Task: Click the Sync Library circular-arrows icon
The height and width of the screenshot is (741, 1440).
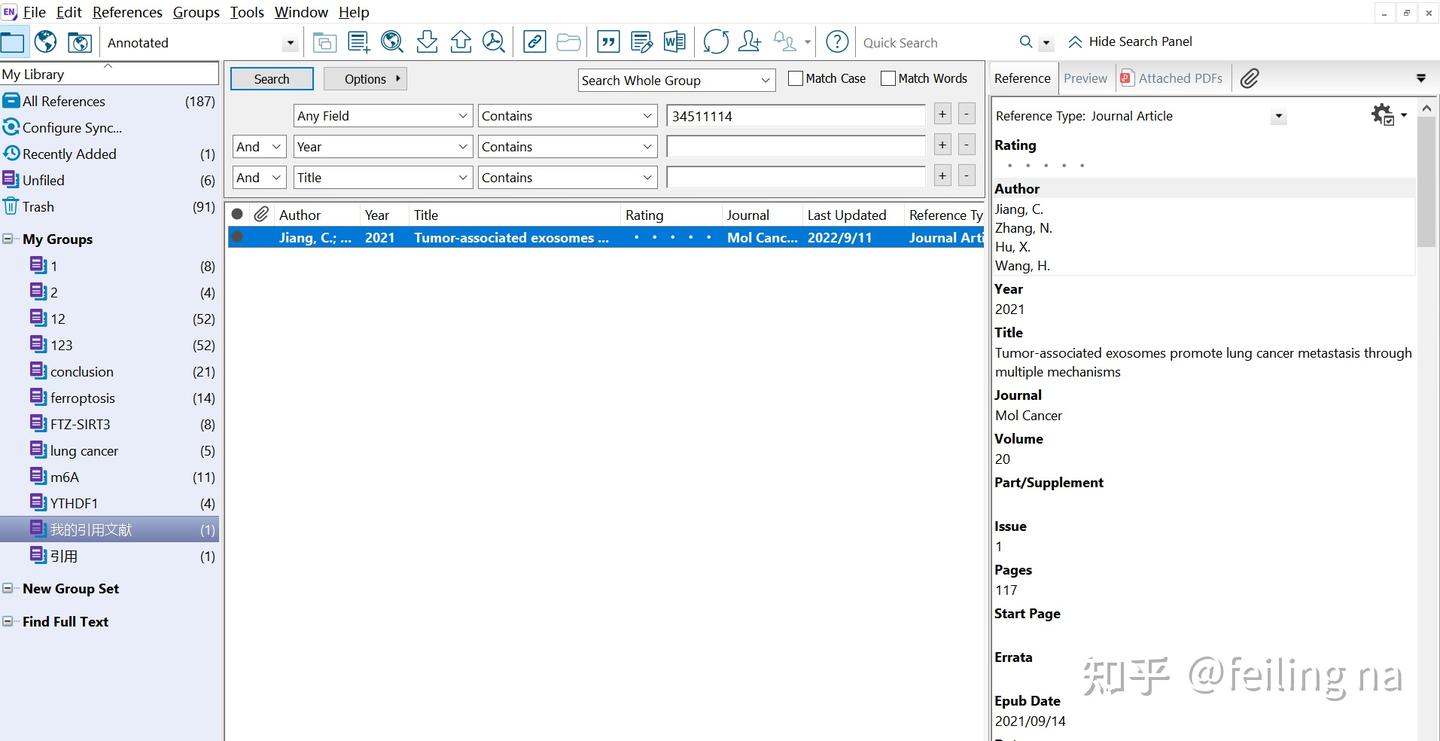Action: click(715, 42)
